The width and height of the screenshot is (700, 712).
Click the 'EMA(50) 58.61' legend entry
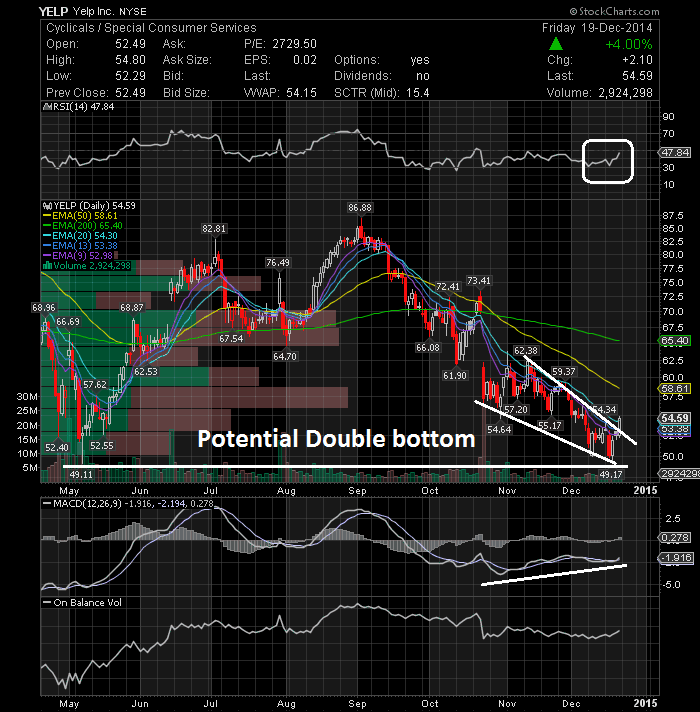click(x=85, y=216)
